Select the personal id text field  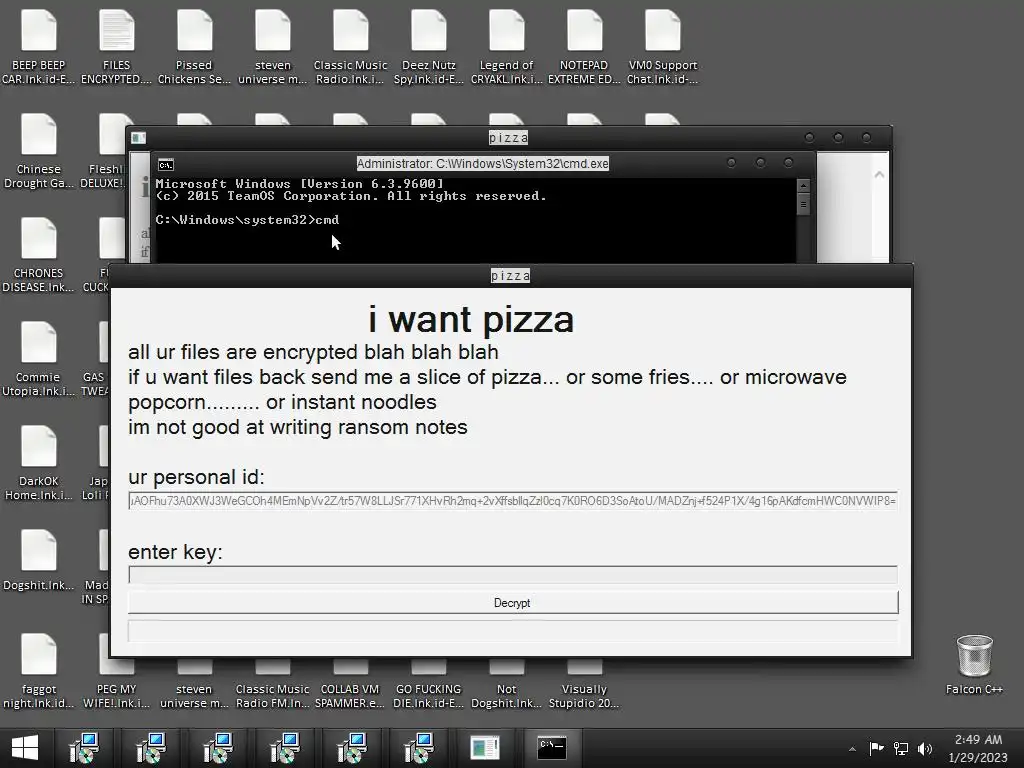pos(513,501)
